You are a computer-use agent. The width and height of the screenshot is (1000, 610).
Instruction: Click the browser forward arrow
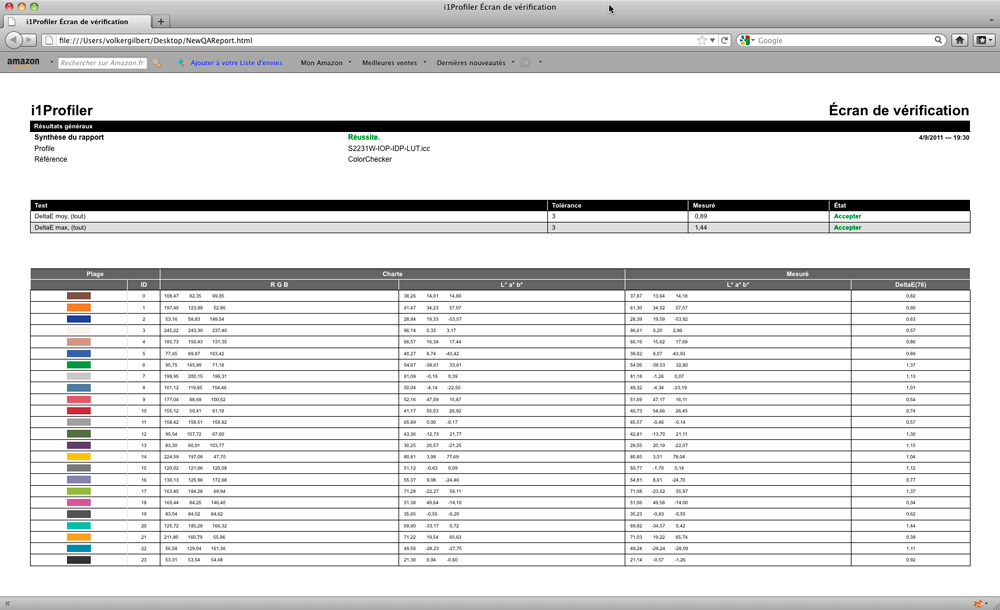[29, 40]
